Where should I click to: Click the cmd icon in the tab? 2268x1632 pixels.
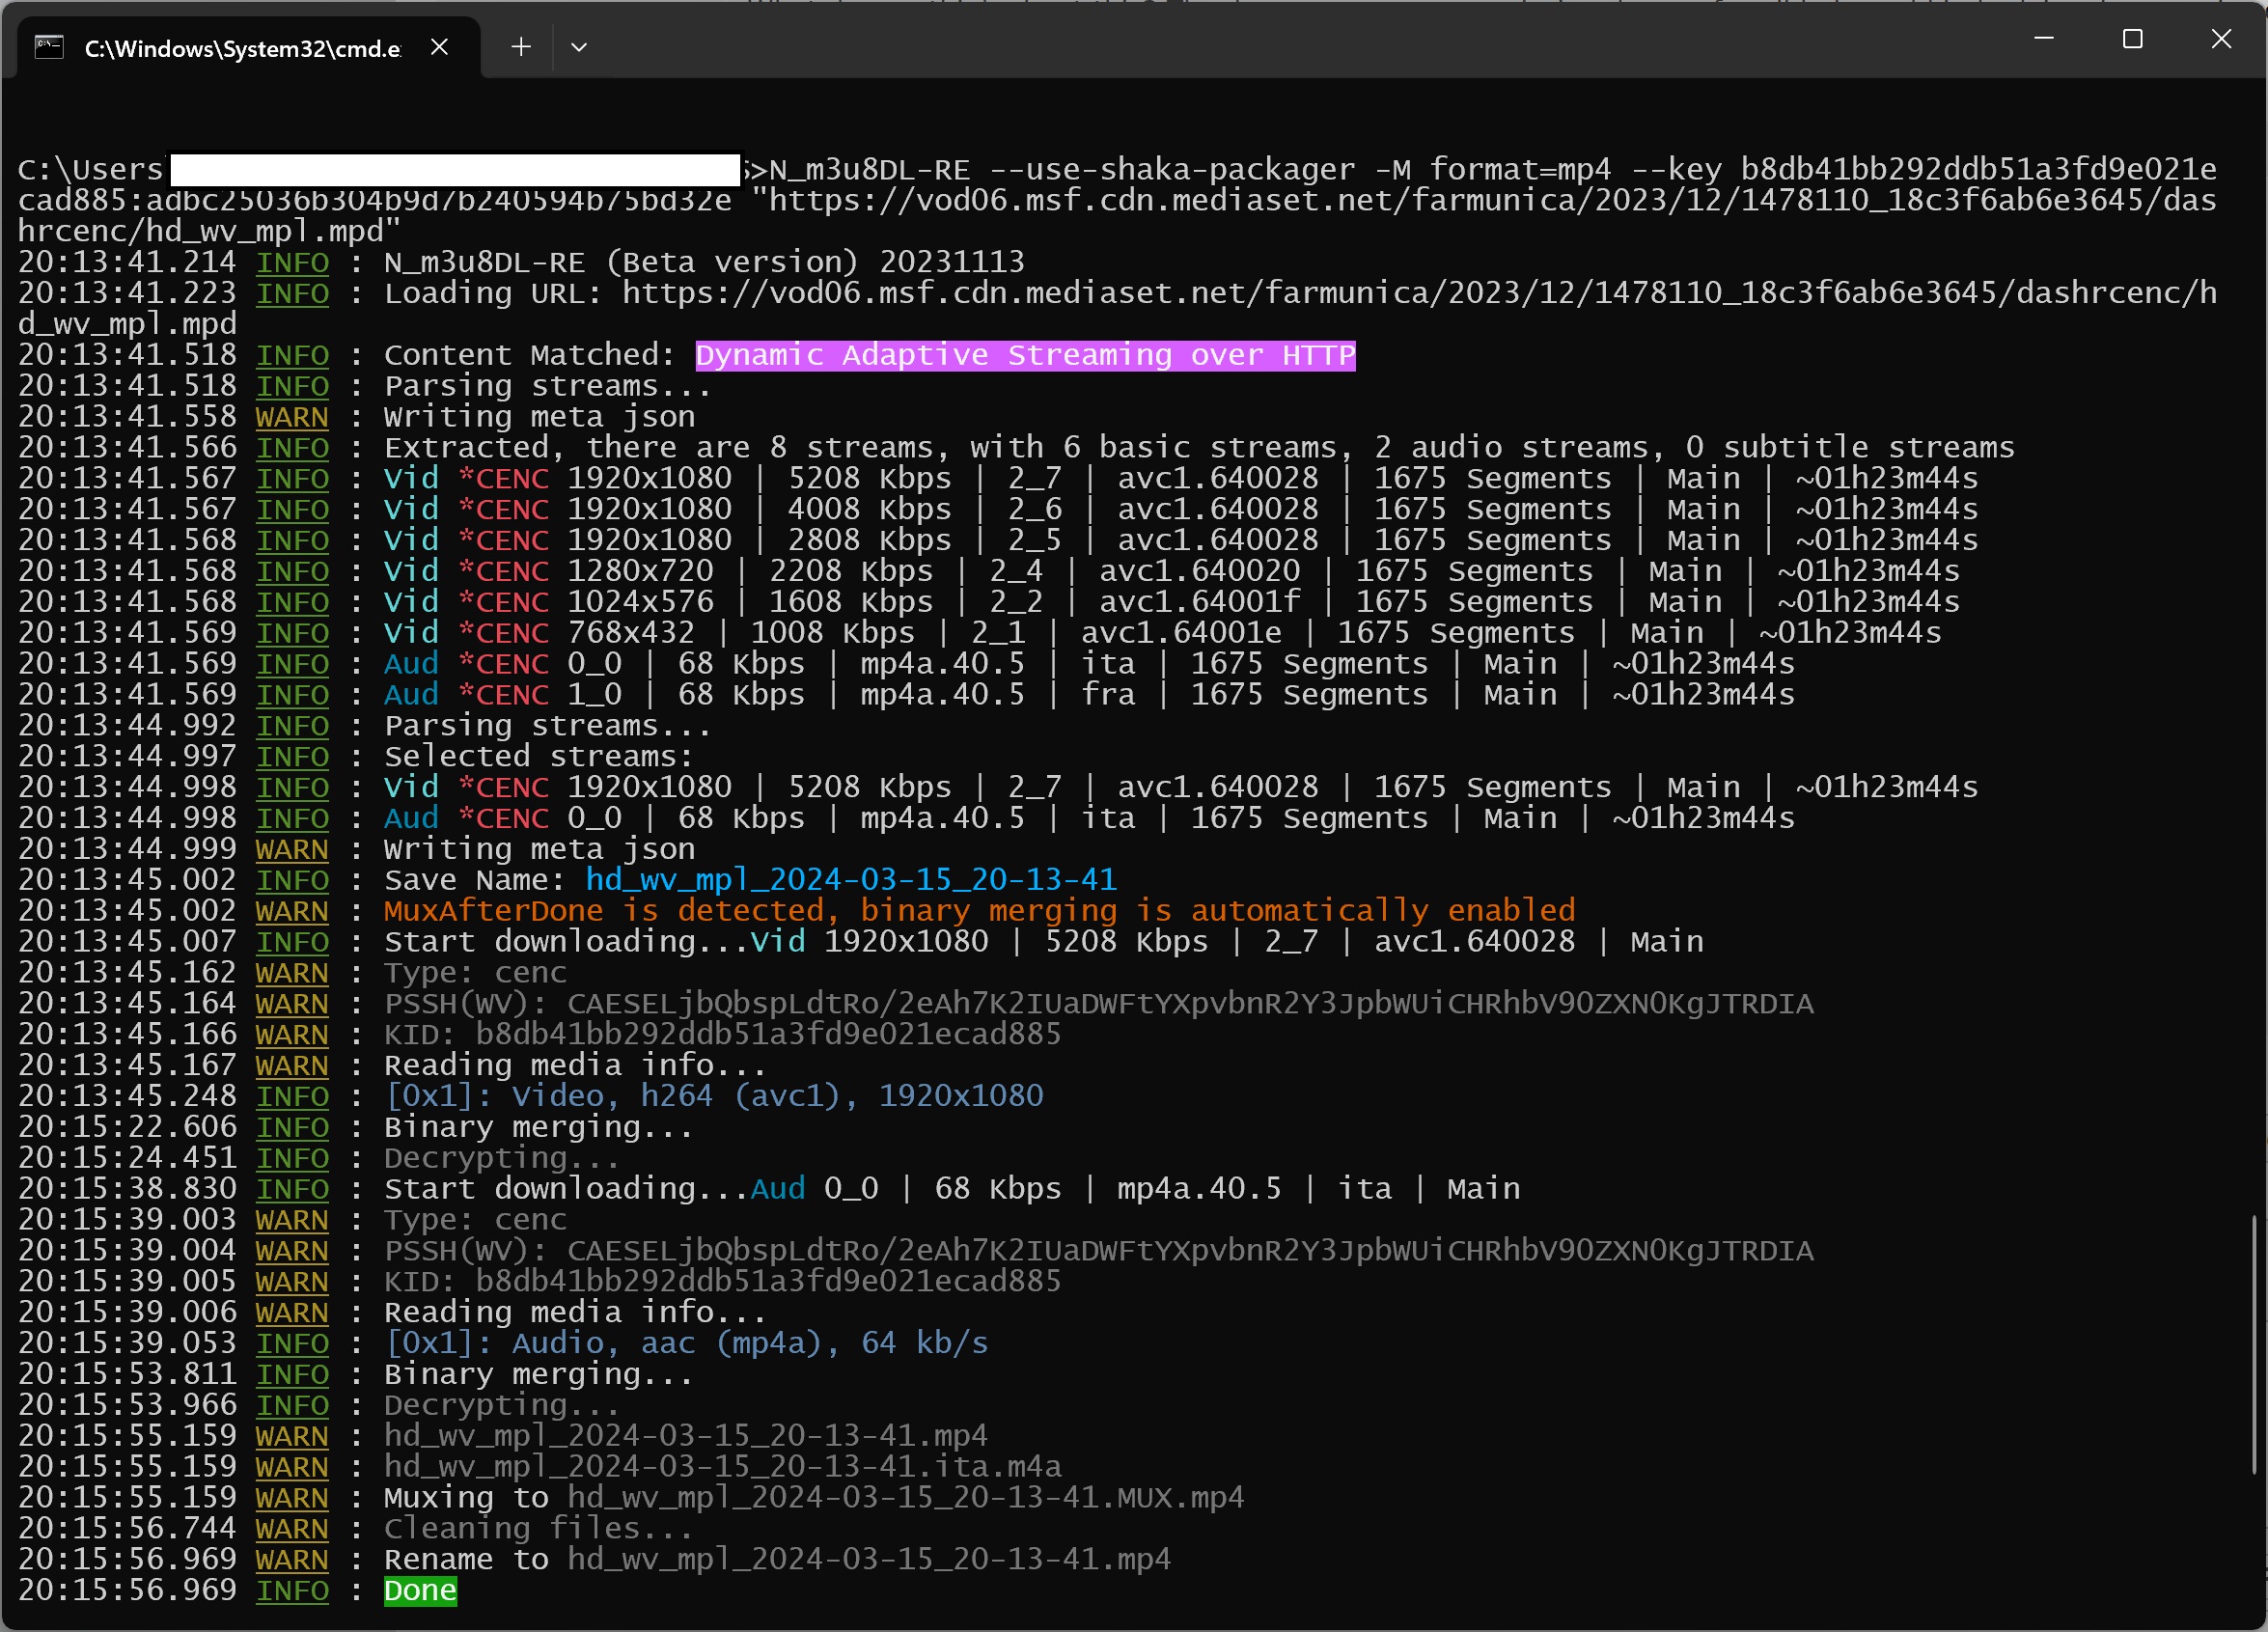click(x=49, y=47)
